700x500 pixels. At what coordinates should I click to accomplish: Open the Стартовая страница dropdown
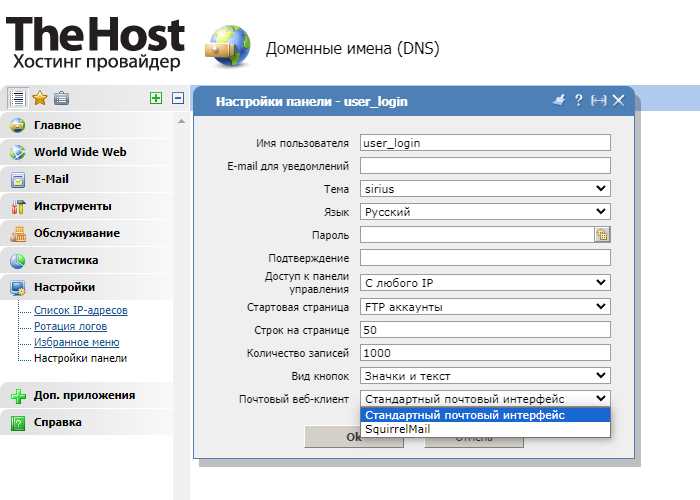(x=485, y=307)
